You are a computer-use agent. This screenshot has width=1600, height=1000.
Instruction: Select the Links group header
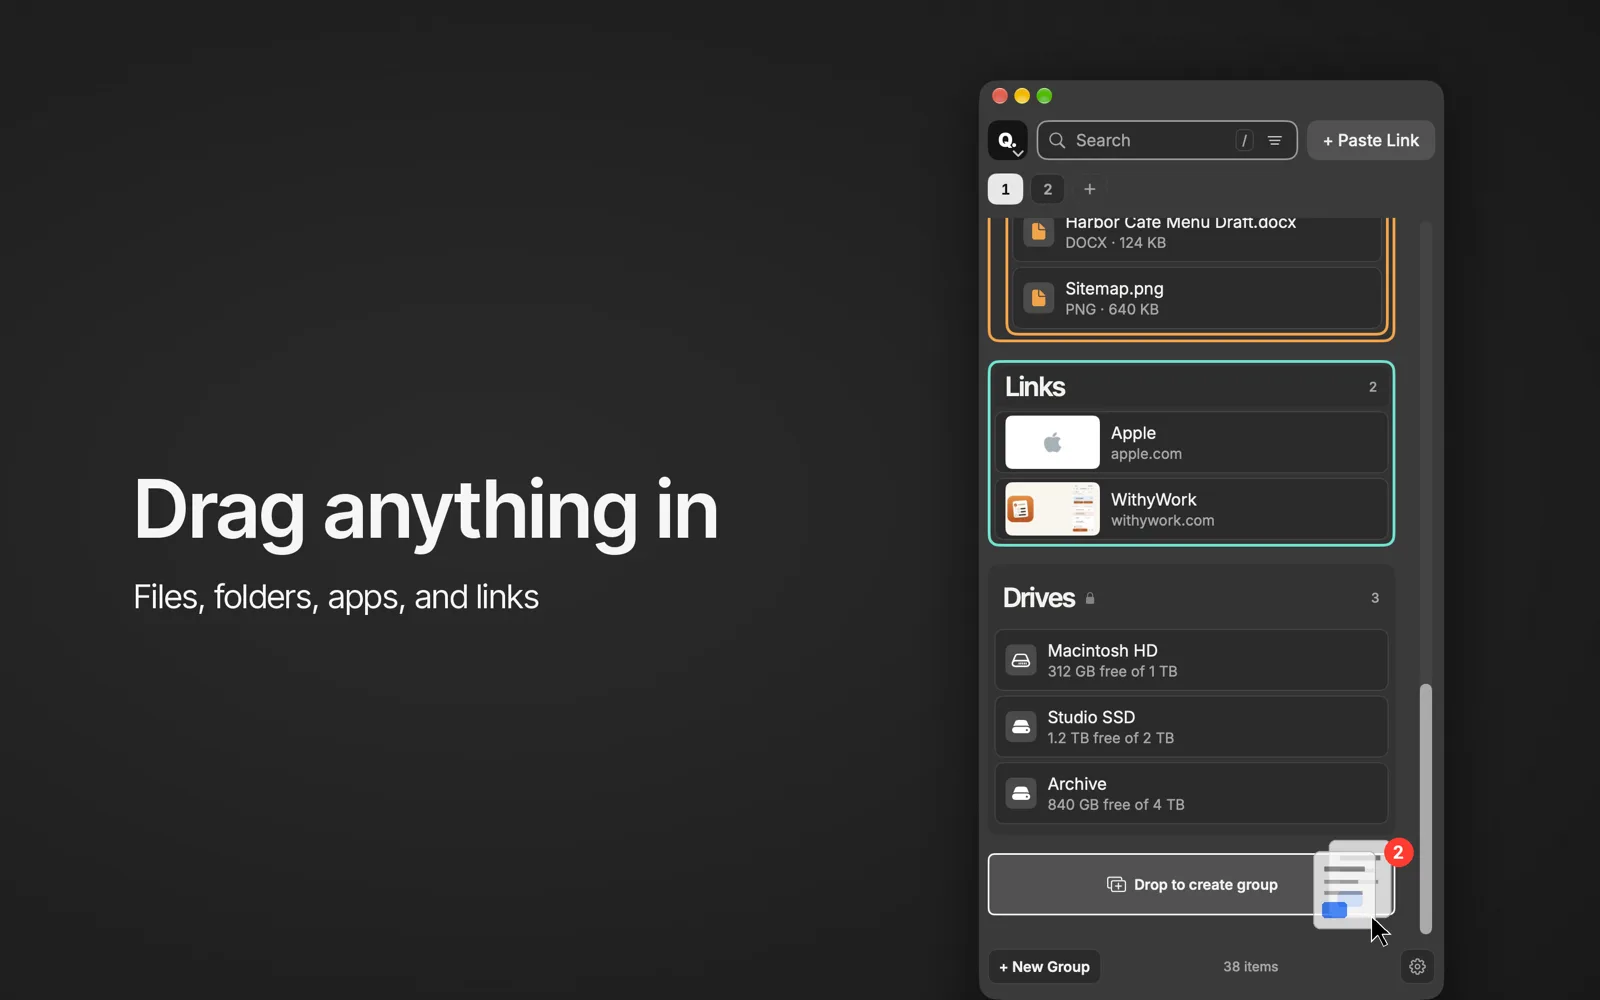(x=1191, y=387)
